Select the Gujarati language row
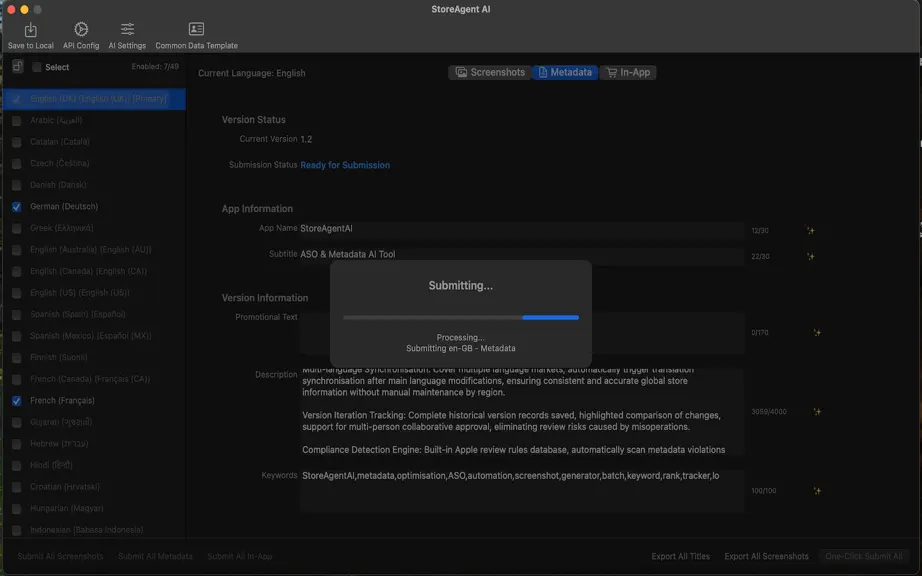The height and width of the screenshot is (576, 922). (94, 422)
